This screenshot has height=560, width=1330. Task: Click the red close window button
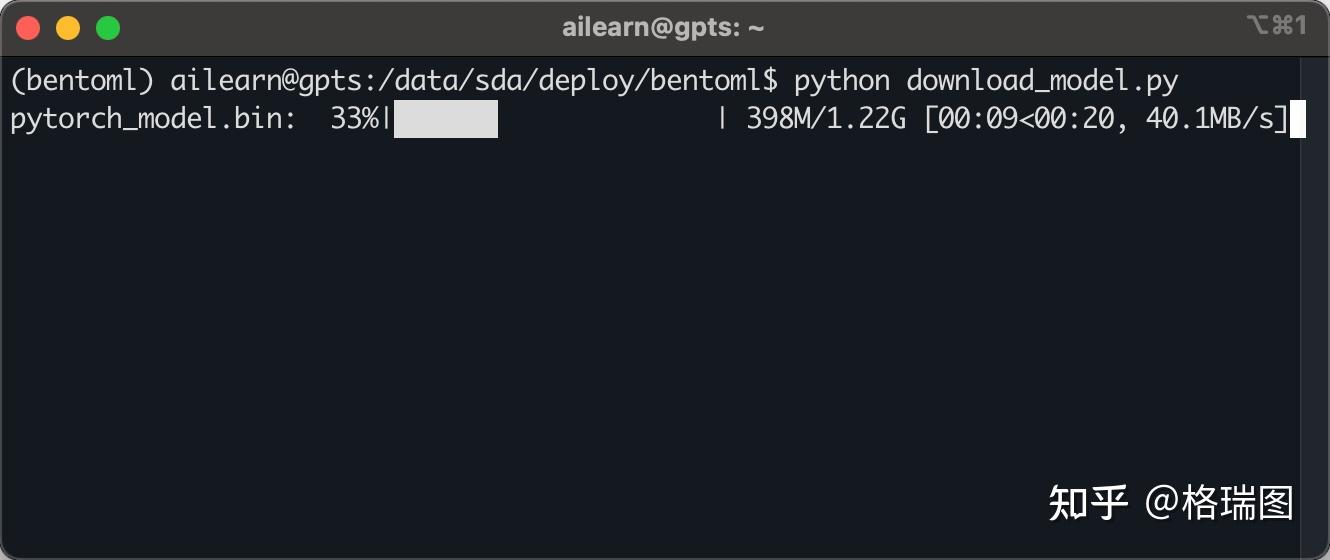[x=28, y=28]
